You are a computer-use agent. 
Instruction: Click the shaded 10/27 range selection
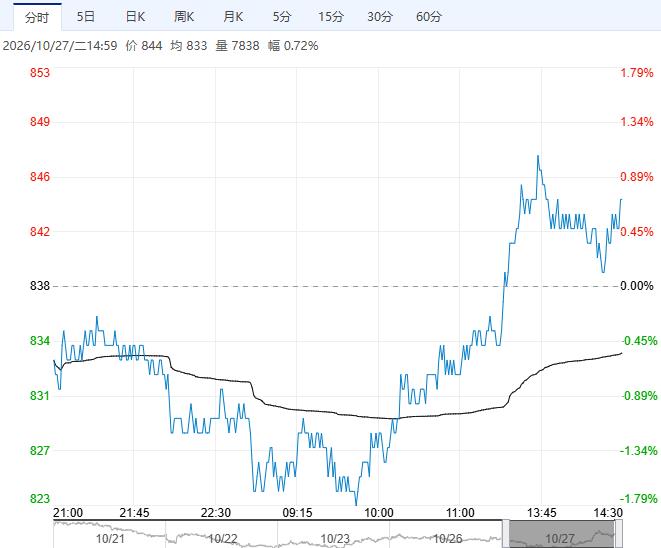coord(562,534)
